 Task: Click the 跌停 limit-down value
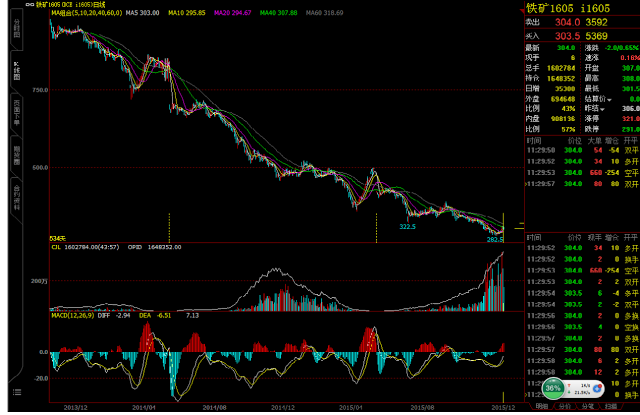[631, 129]
